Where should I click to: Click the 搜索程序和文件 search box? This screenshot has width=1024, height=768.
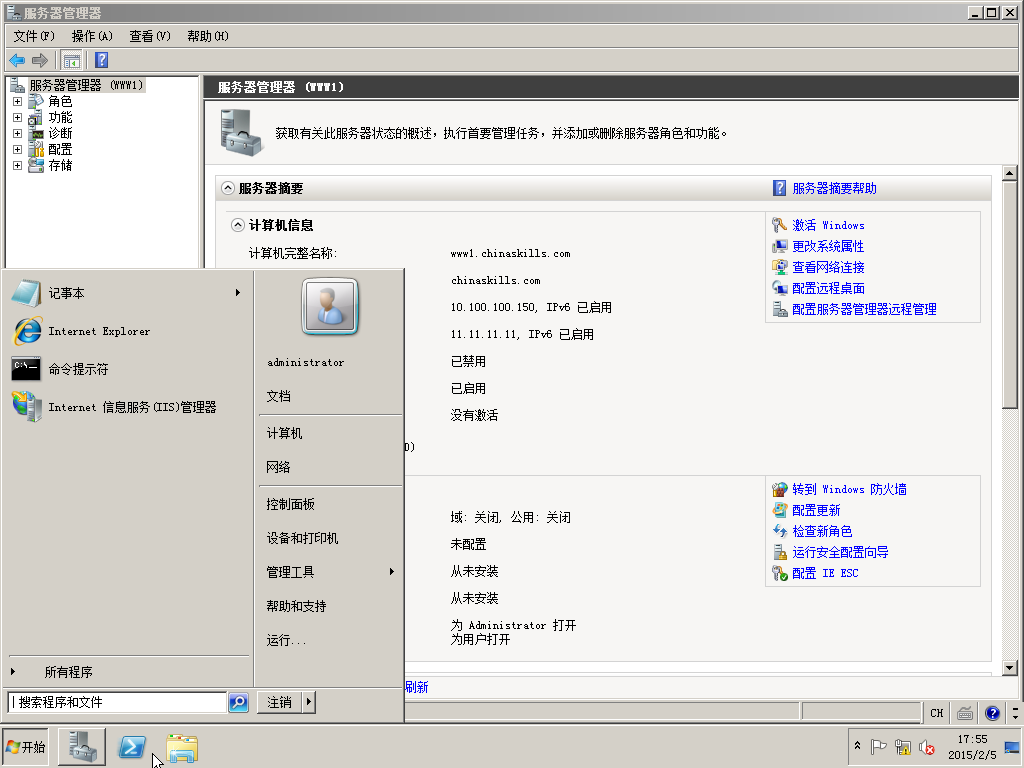117,702
